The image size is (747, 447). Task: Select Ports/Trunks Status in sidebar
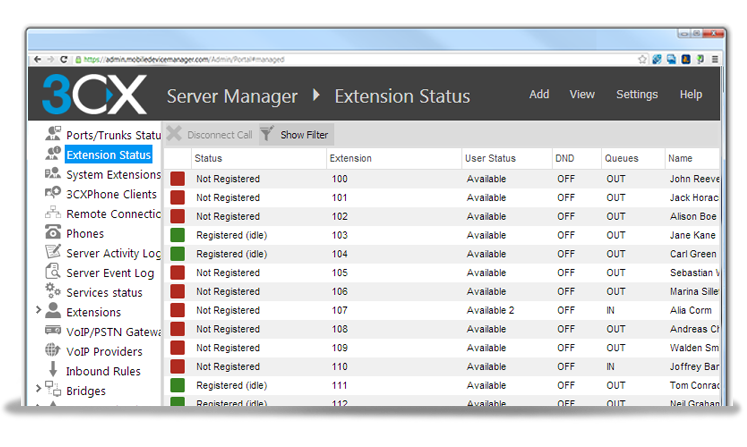pos(113,135)
